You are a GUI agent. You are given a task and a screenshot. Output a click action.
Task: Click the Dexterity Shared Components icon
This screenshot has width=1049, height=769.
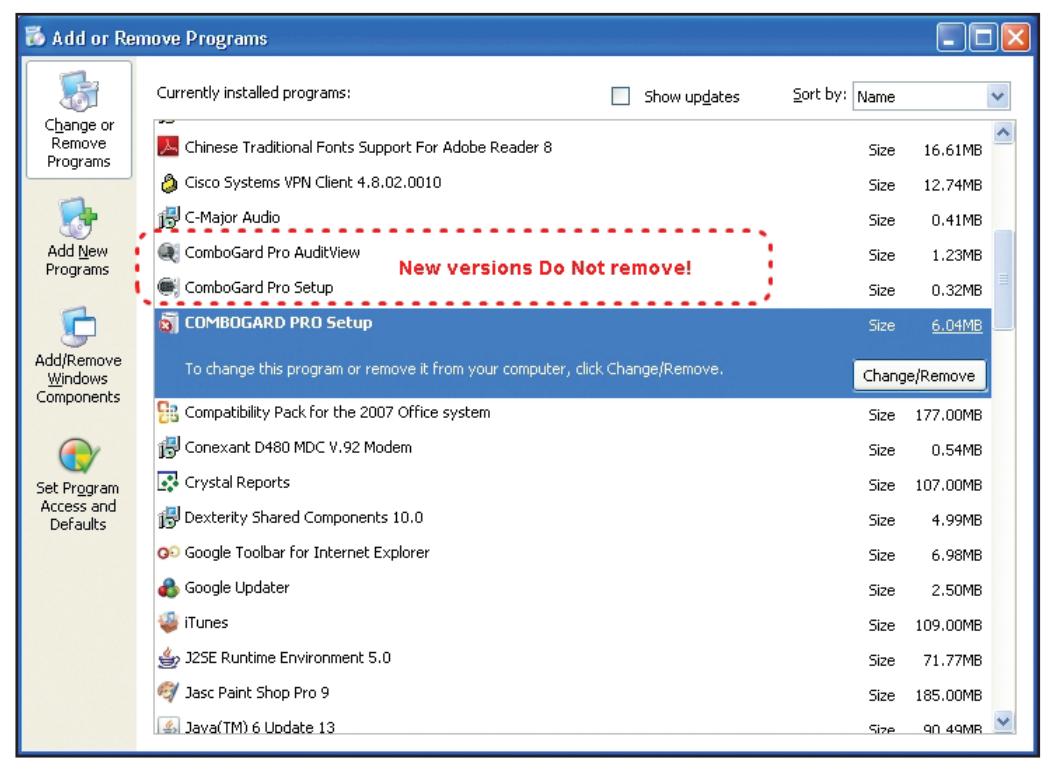(168, 517)
